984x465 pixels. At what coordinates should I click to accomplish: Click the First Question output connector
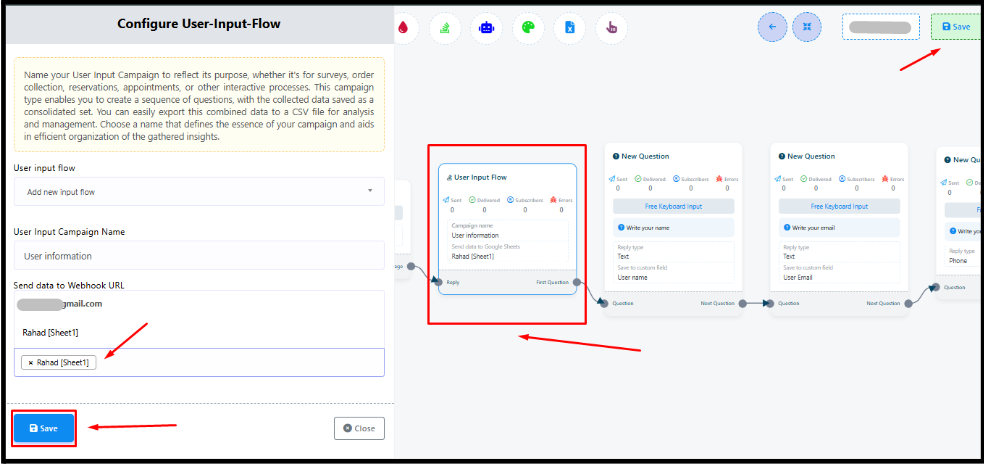coord(577,282)
